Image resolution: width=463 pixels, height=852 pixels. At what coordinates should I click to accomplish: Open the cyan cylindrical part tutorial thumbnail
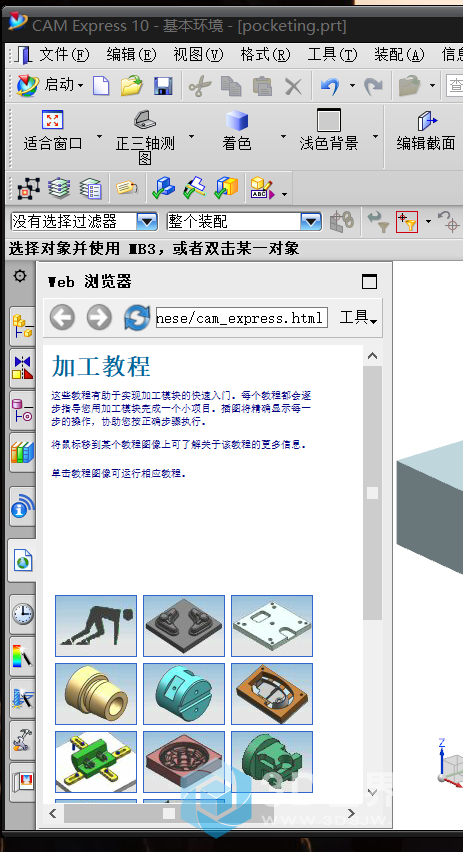click(x=184, y=694)
